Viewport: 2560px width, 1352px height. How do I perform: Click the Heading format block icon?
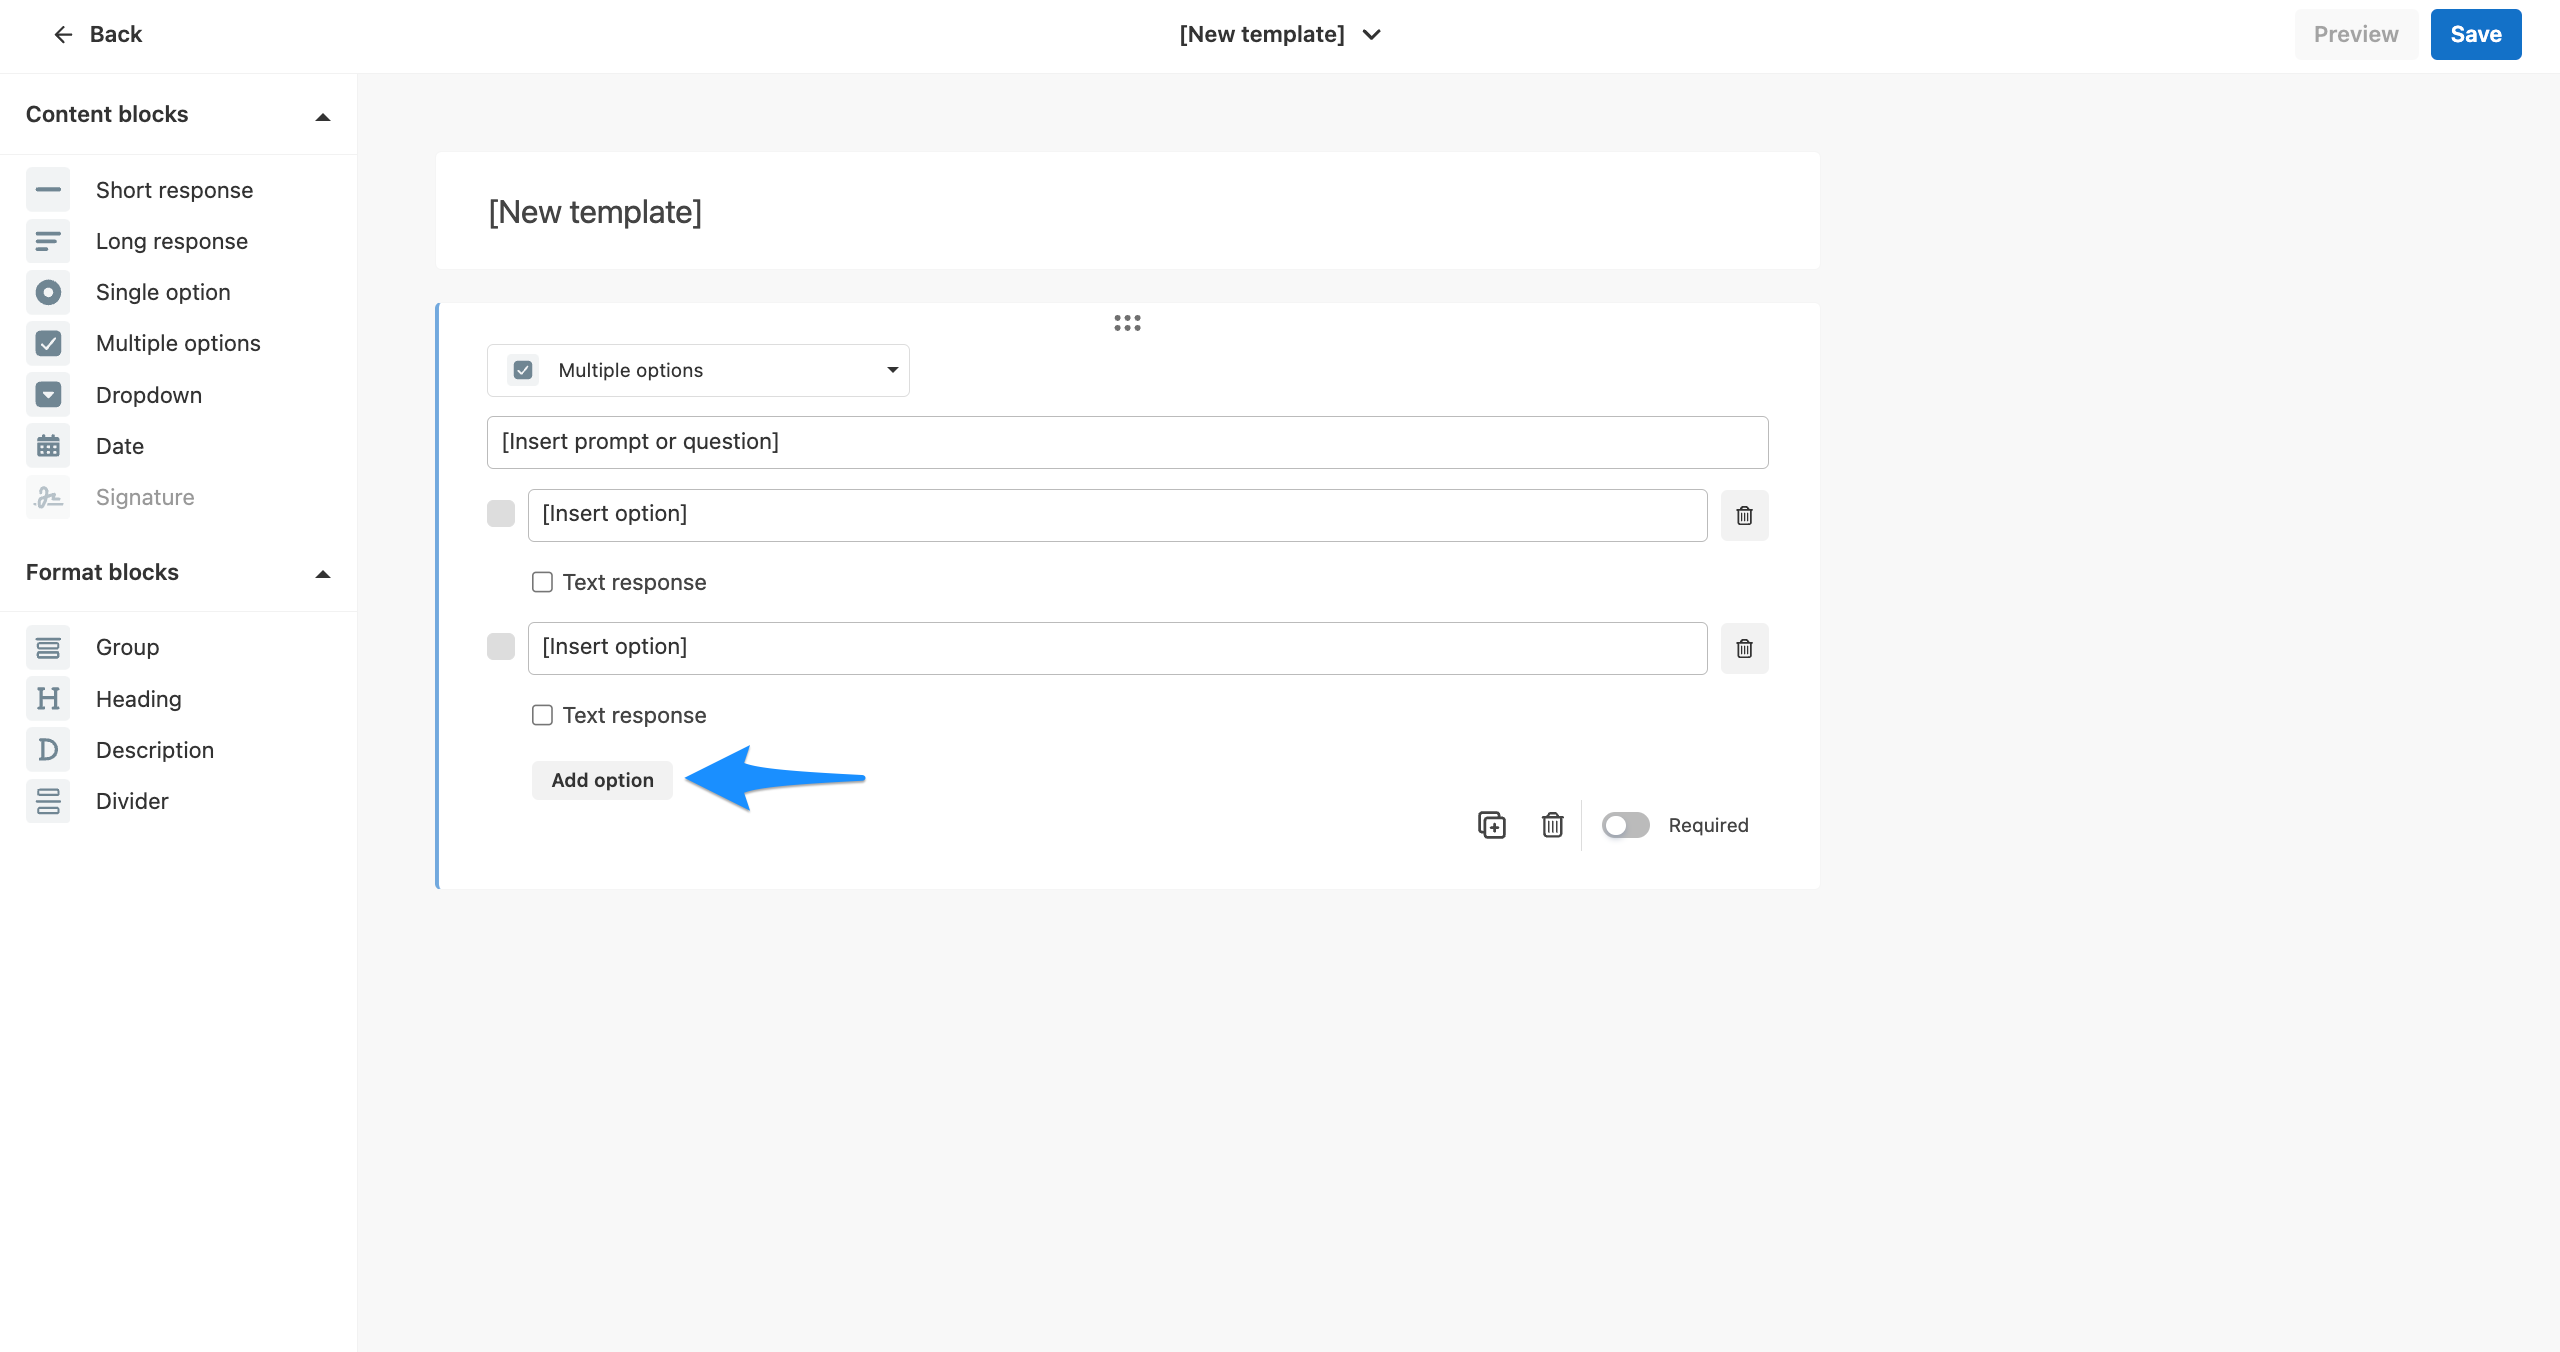(x=48, y=699)
